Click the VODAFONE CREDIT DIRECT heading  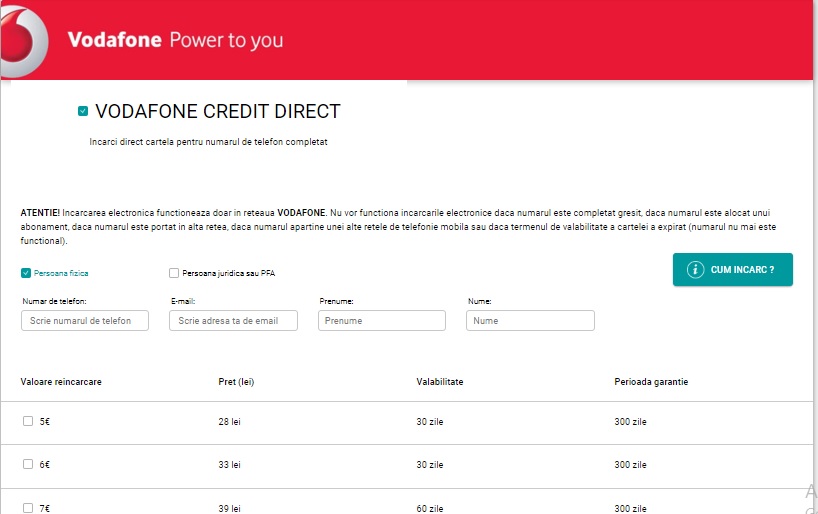(218, 111)
